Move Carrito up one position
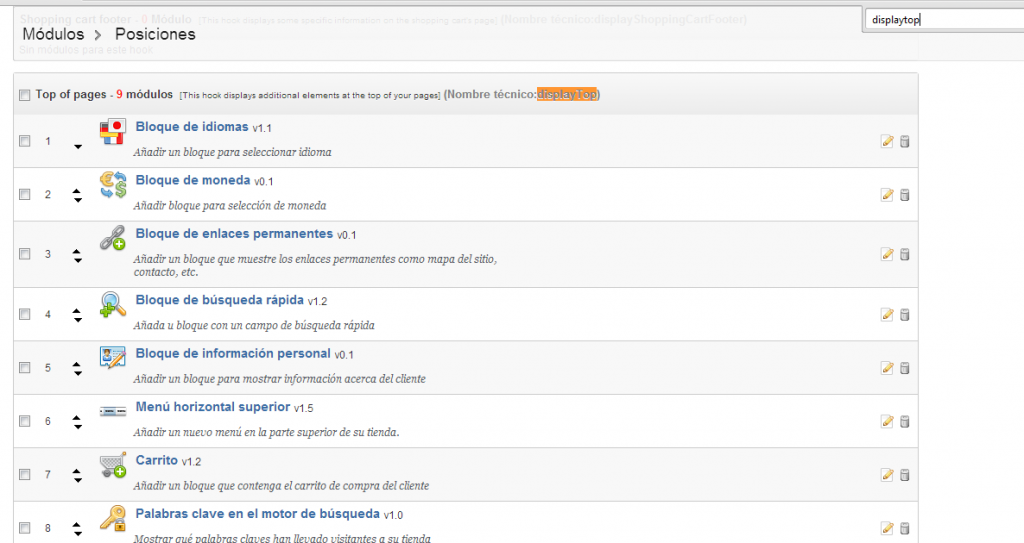Screen dimensions: 1024x543 [x=78, y=471]
